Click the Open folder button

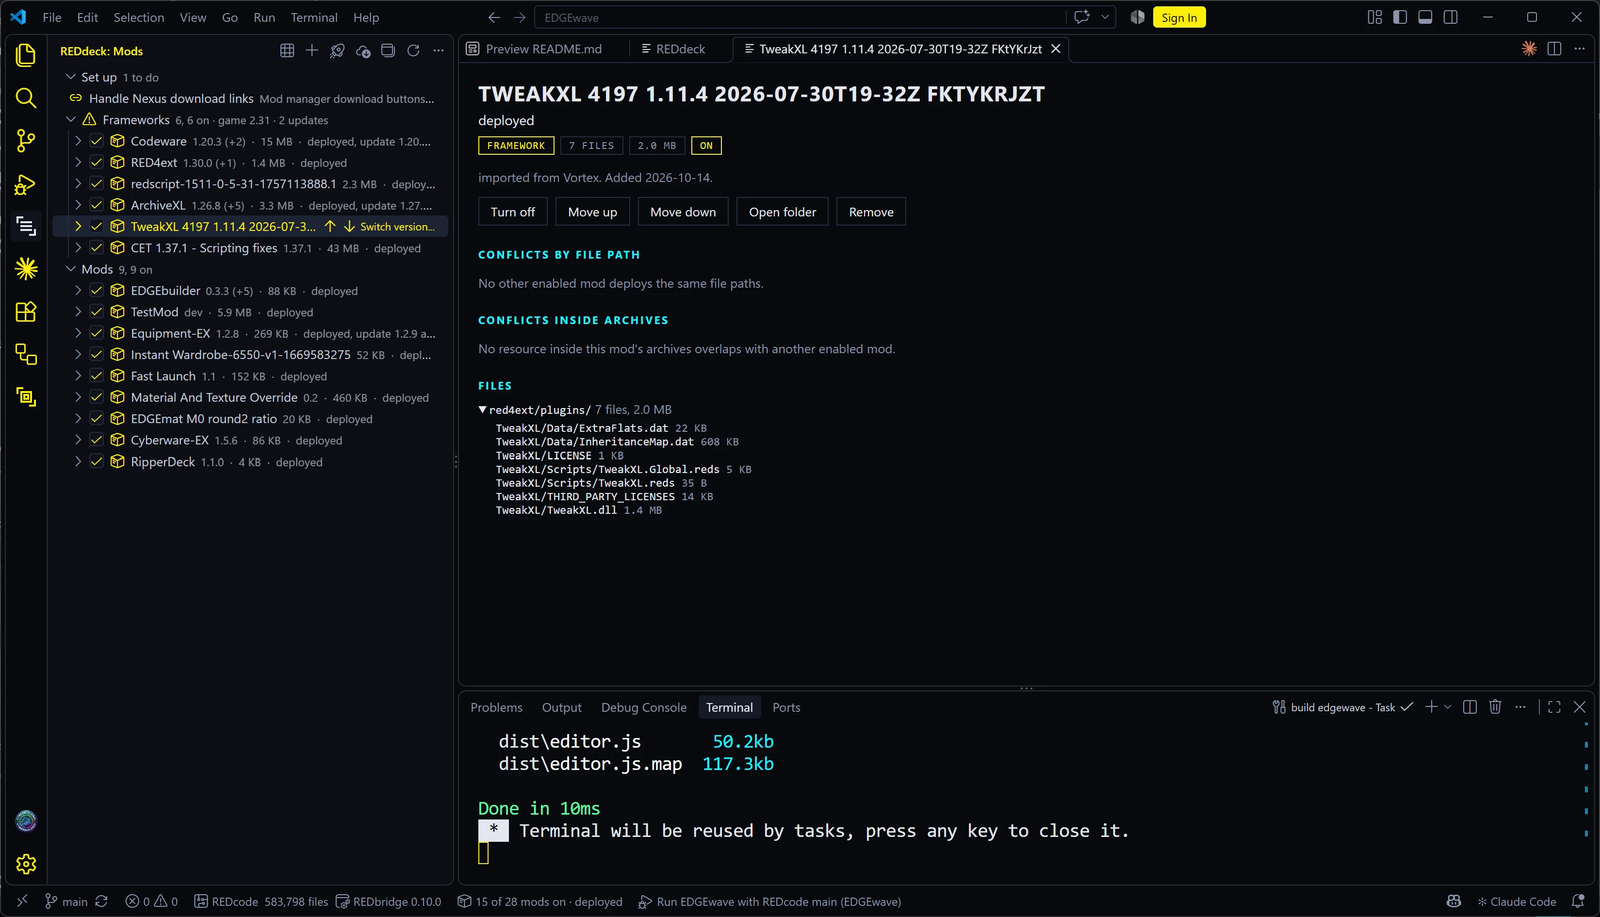point(783,212)
